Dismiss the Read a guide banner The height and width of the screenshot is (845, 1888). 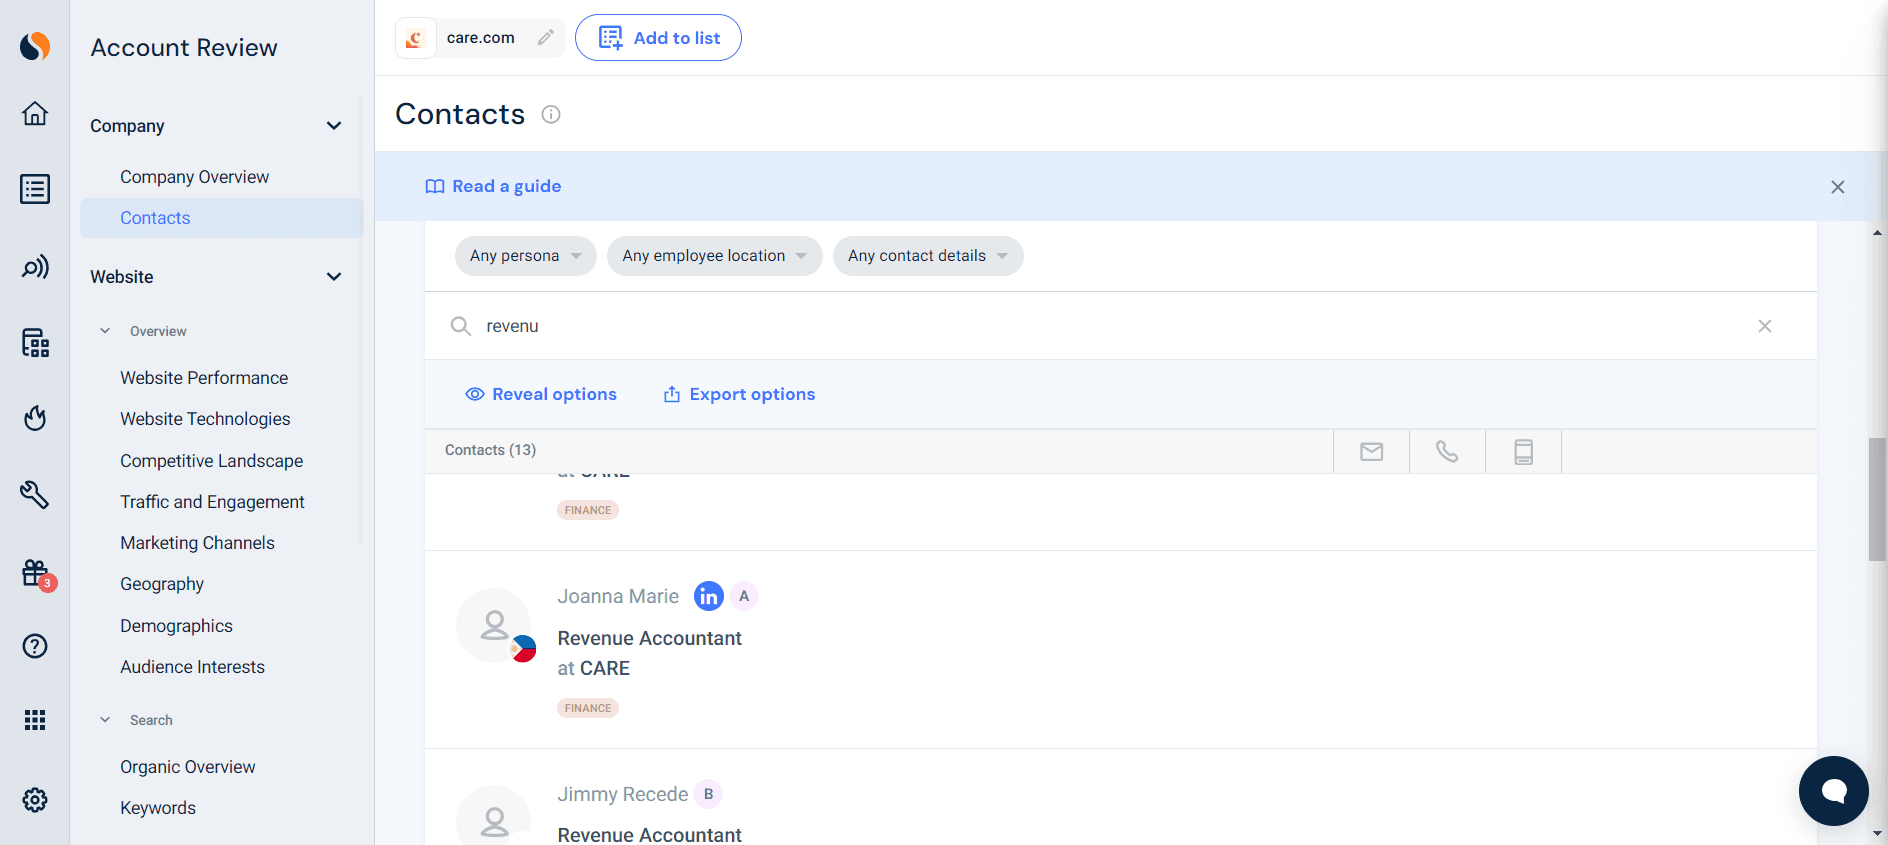click(x=1838, y=187)
